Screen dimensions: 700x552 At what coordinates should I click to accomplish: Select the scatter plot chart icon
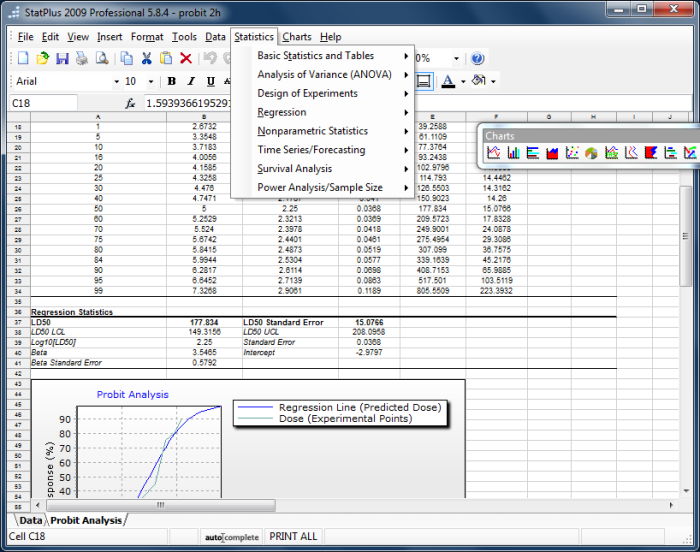pyautogui.click(x=572, y=153)
